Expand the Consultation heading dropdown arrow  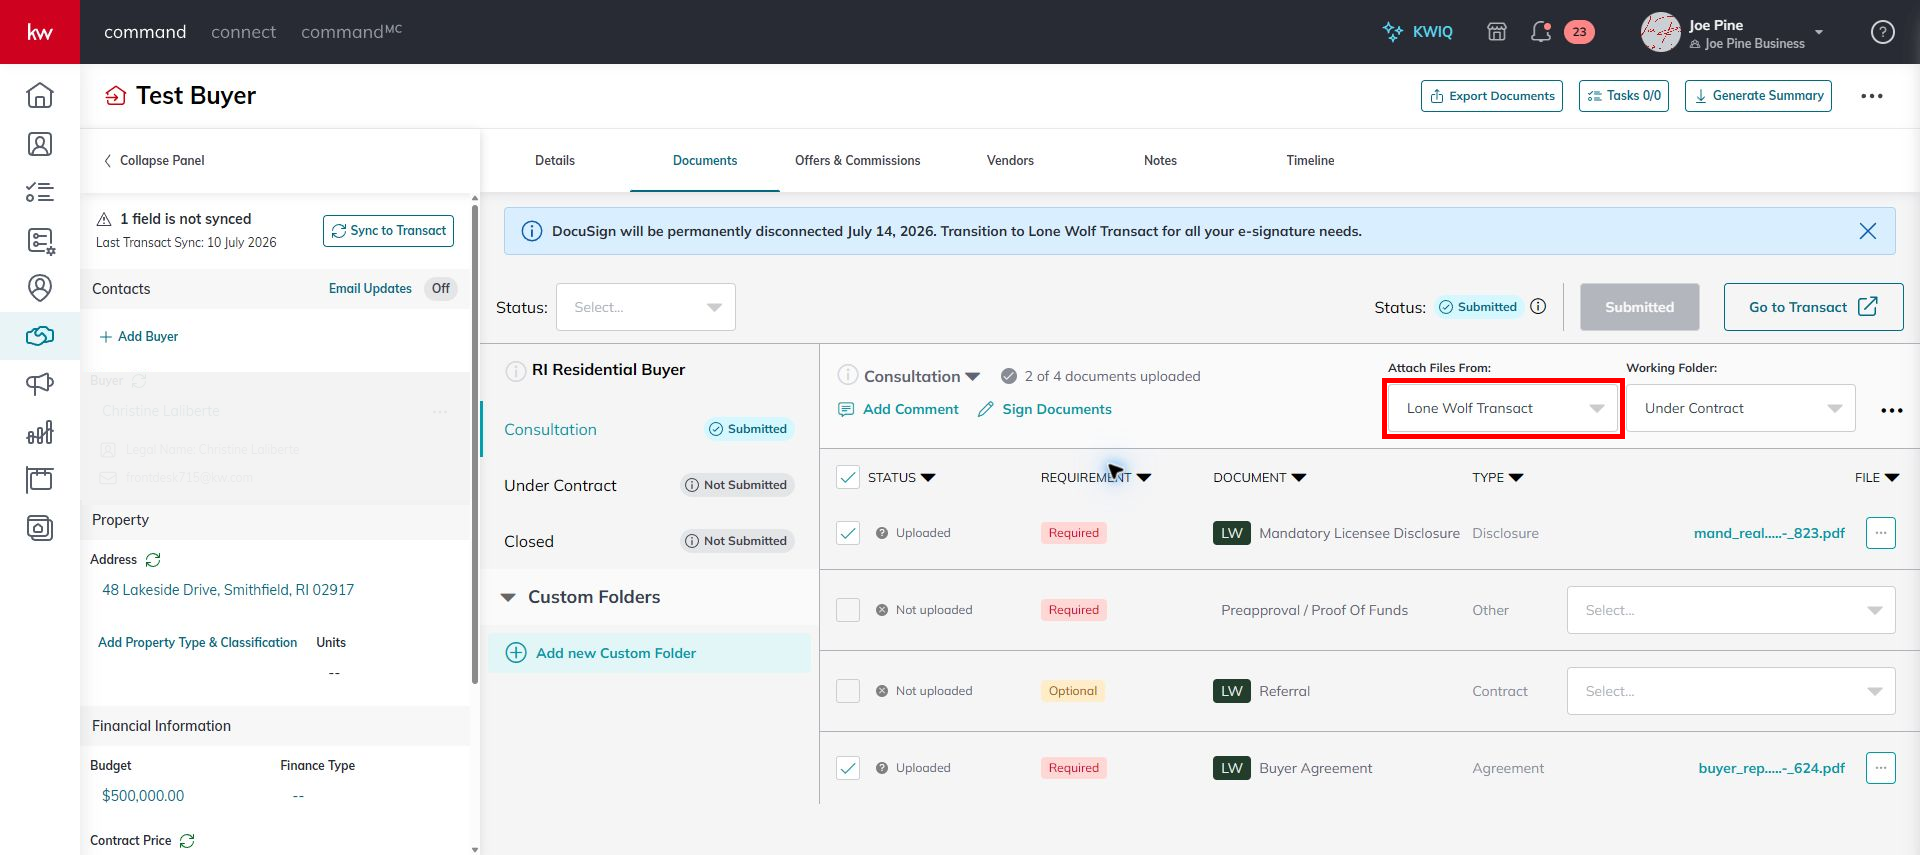[972, 377]
